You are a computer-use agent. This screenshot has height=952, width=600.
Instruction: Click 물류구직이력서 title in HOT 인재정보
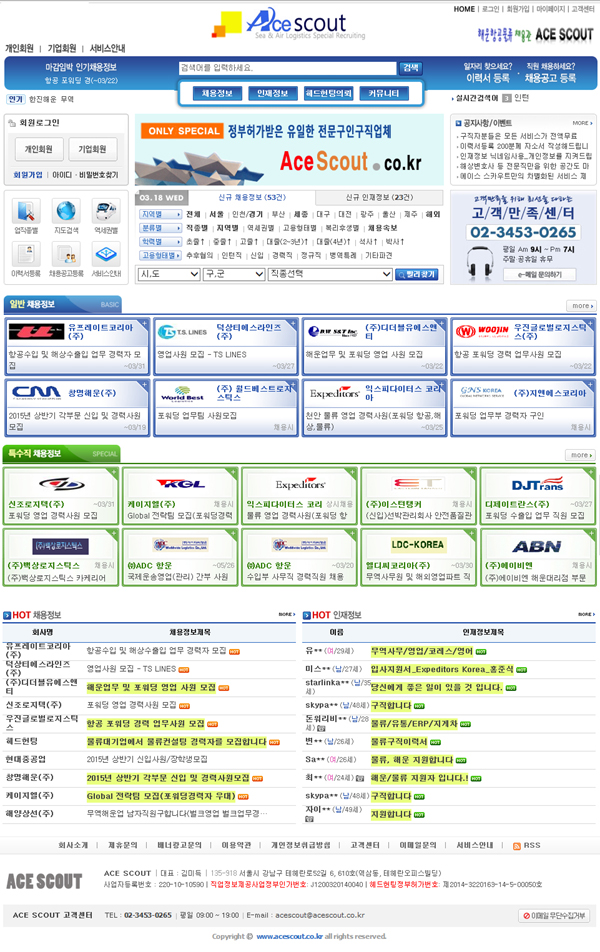(400, 742)
